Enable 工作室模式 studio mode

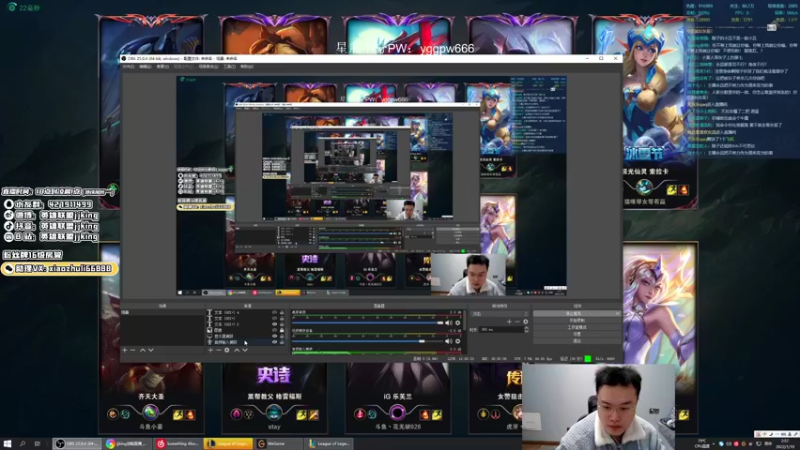pos(577,327)
